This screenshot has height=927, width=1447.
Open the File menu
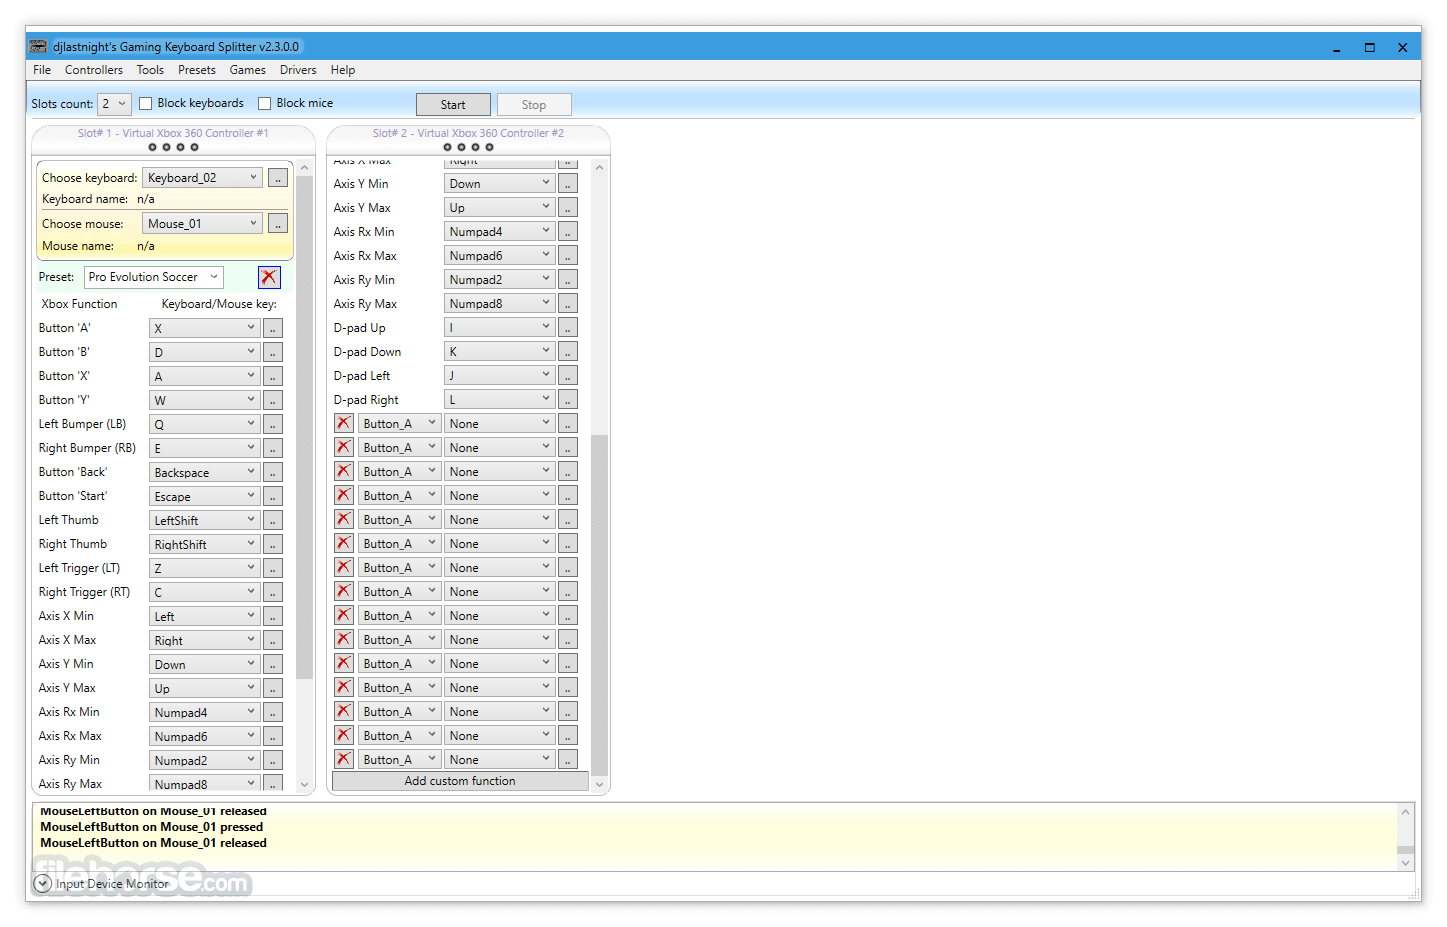[42, 70]
